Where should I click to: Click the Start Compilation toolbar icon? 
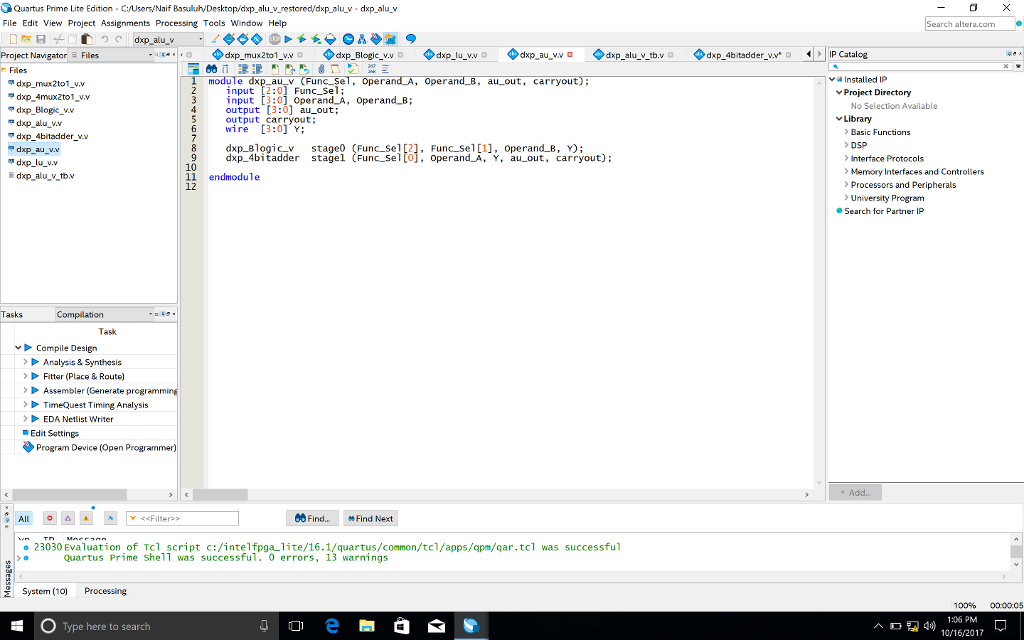tap(288, 38)
